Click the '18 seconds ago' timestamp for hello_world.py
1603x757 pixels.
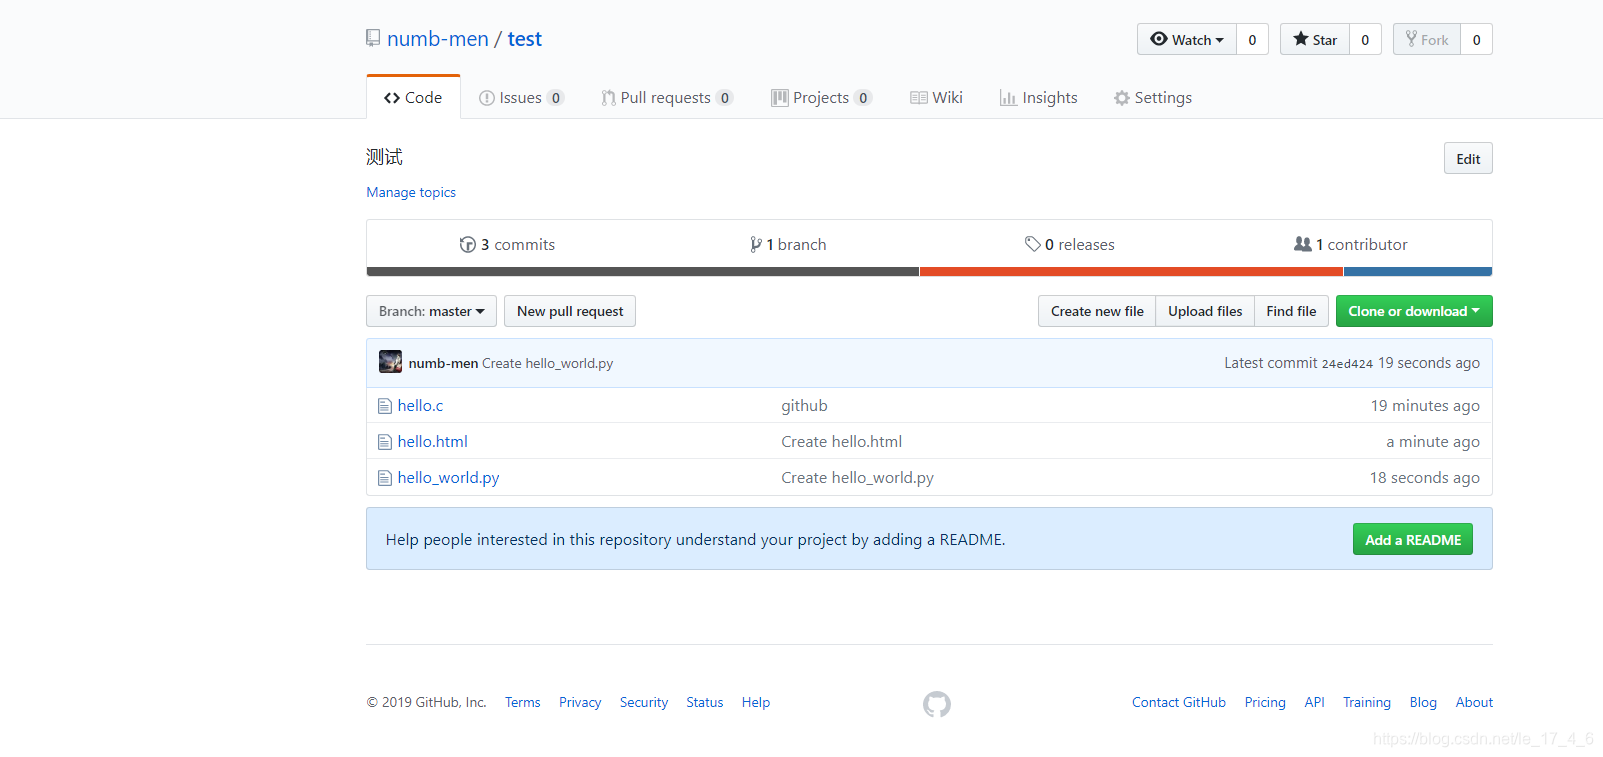pyautogui.click(x=1425, y=478)
